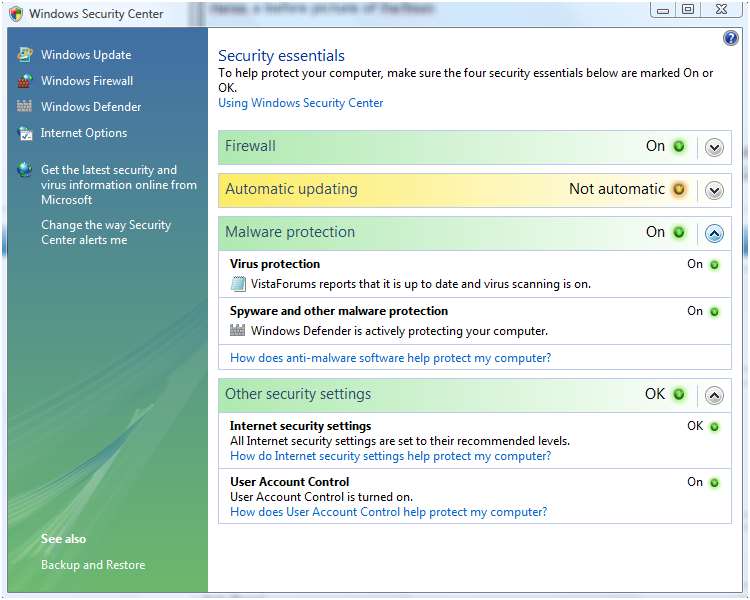Click the green status light on Other security settings

679,395
